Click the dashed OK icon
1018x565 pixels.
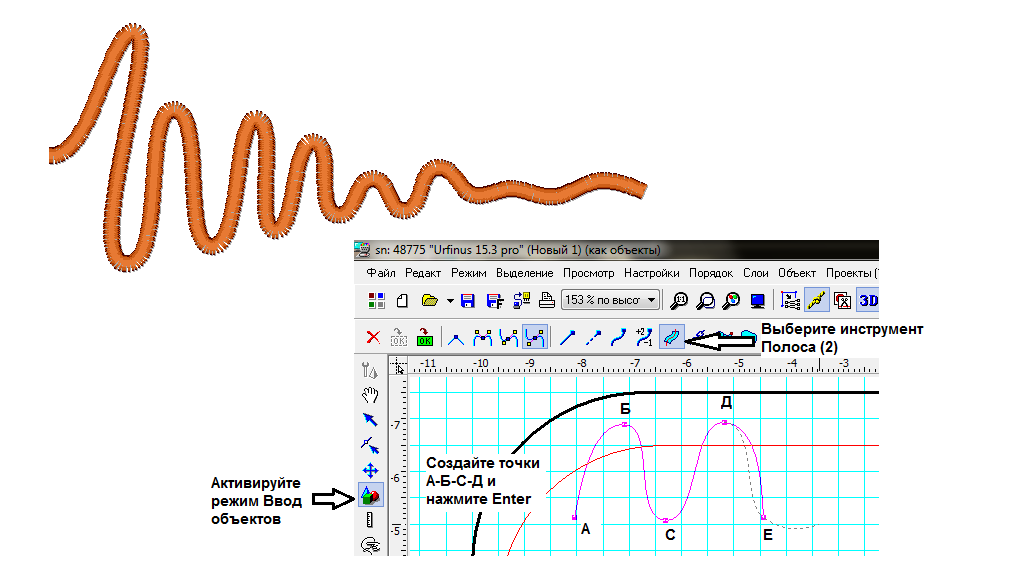(399, 337)
